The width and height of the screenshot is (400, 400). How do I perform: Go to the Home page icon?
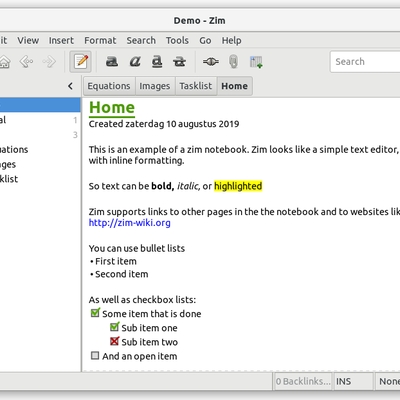(4, 62)
